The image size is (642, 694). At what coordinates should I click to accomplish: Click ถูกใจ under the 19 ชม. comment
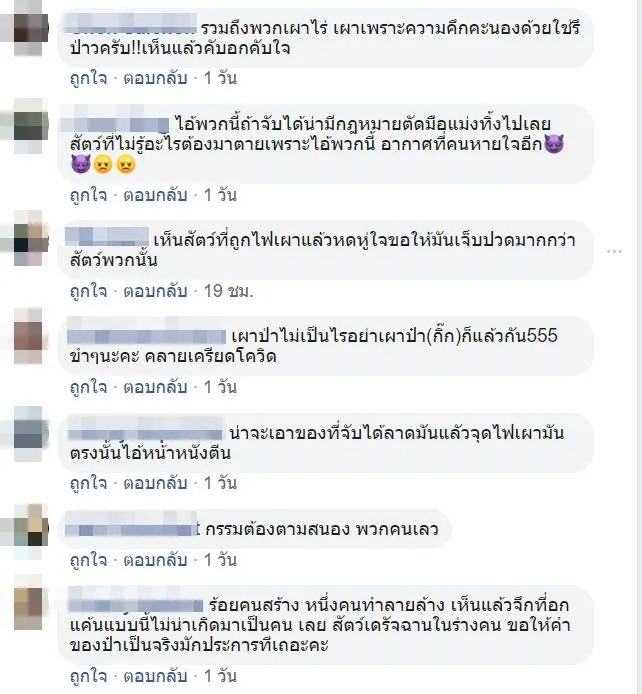tap(88, 291)
